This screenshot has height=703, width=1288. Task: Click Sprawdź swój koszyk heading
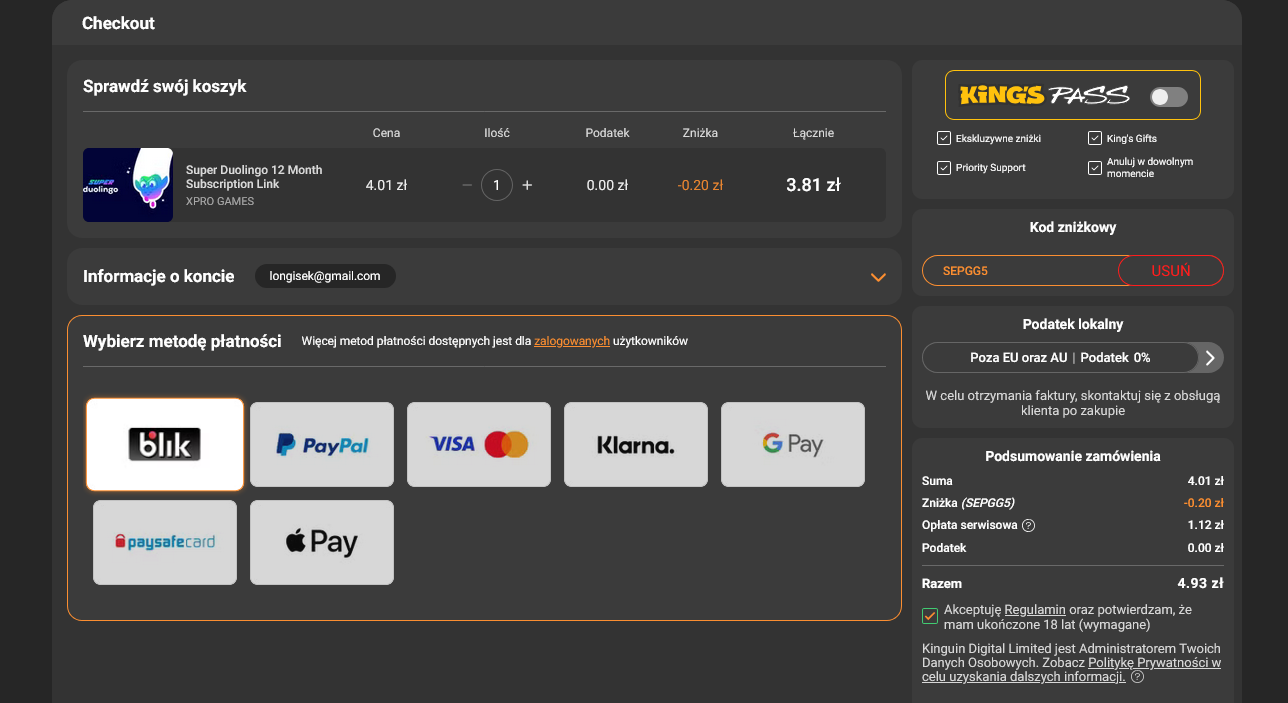[x=165, y=86]
